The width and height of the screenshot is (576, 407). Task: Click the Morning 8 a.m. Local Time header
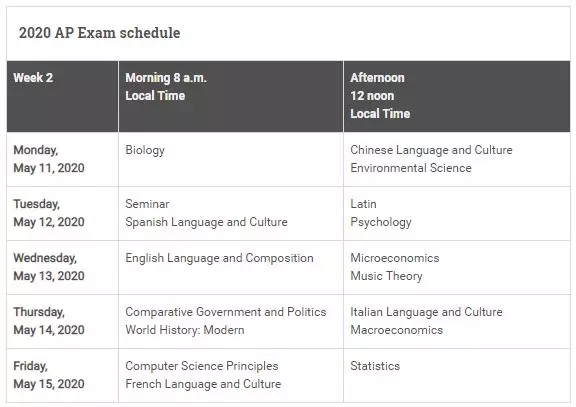click(x=231, y=96)
